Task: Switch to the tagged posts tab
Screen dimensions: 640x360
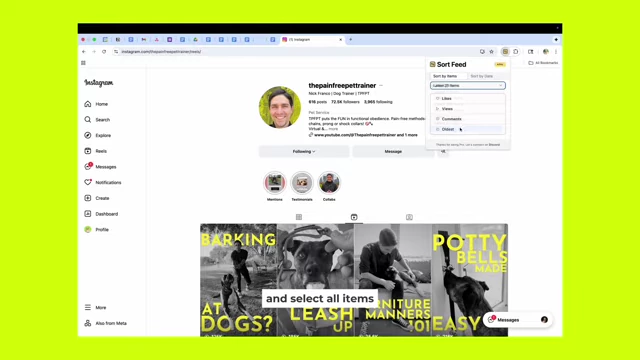Action: tap(409, 217)
